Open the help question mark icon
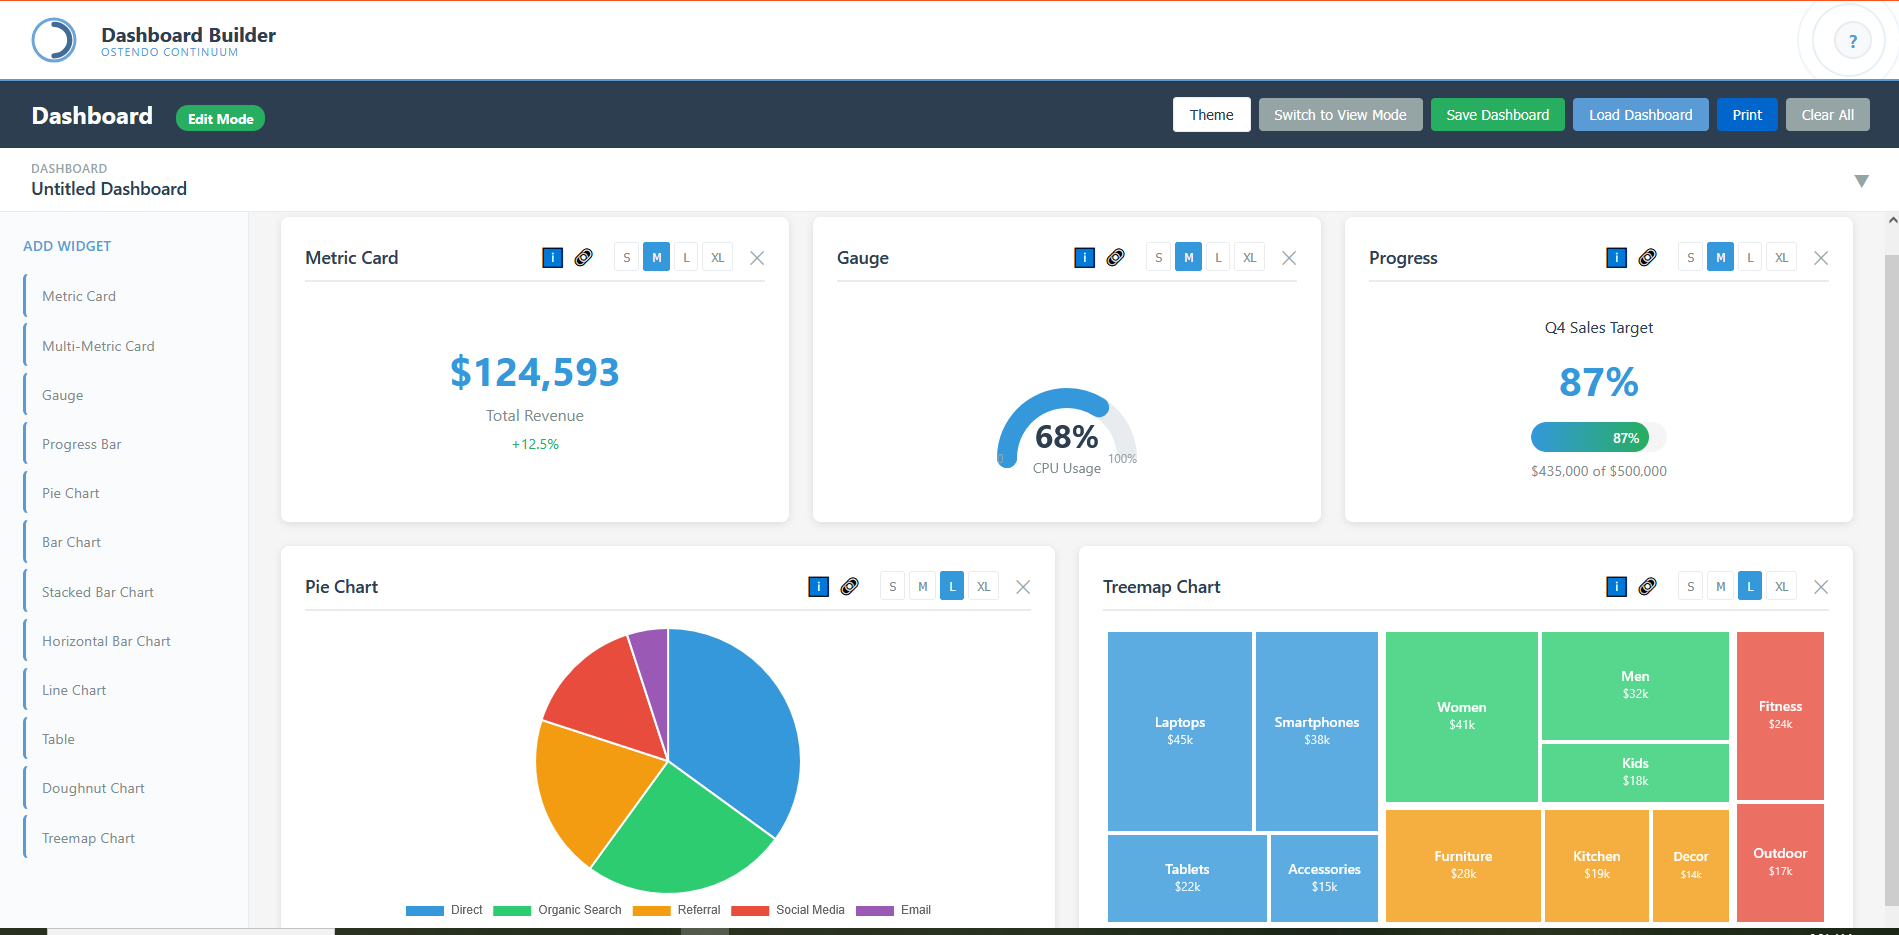Viewport: 1899px width, 935px height. [x=1852, y=40]
